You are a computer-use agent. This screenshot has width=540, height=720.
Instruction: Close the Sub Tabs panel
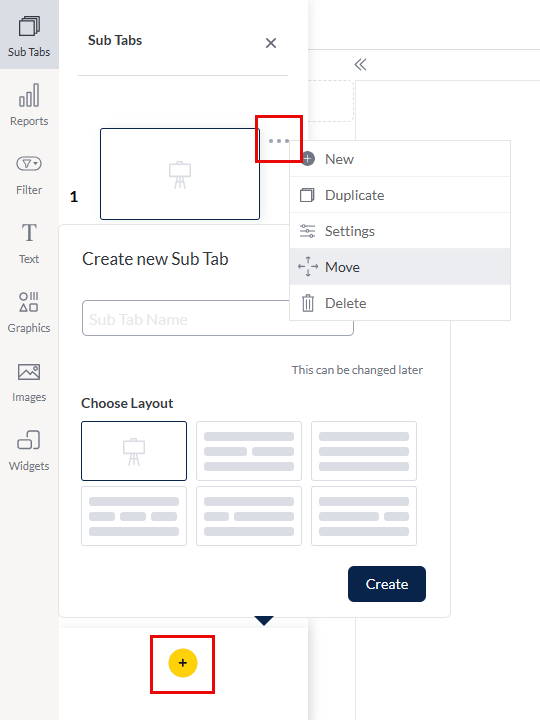tap(271, 43)
